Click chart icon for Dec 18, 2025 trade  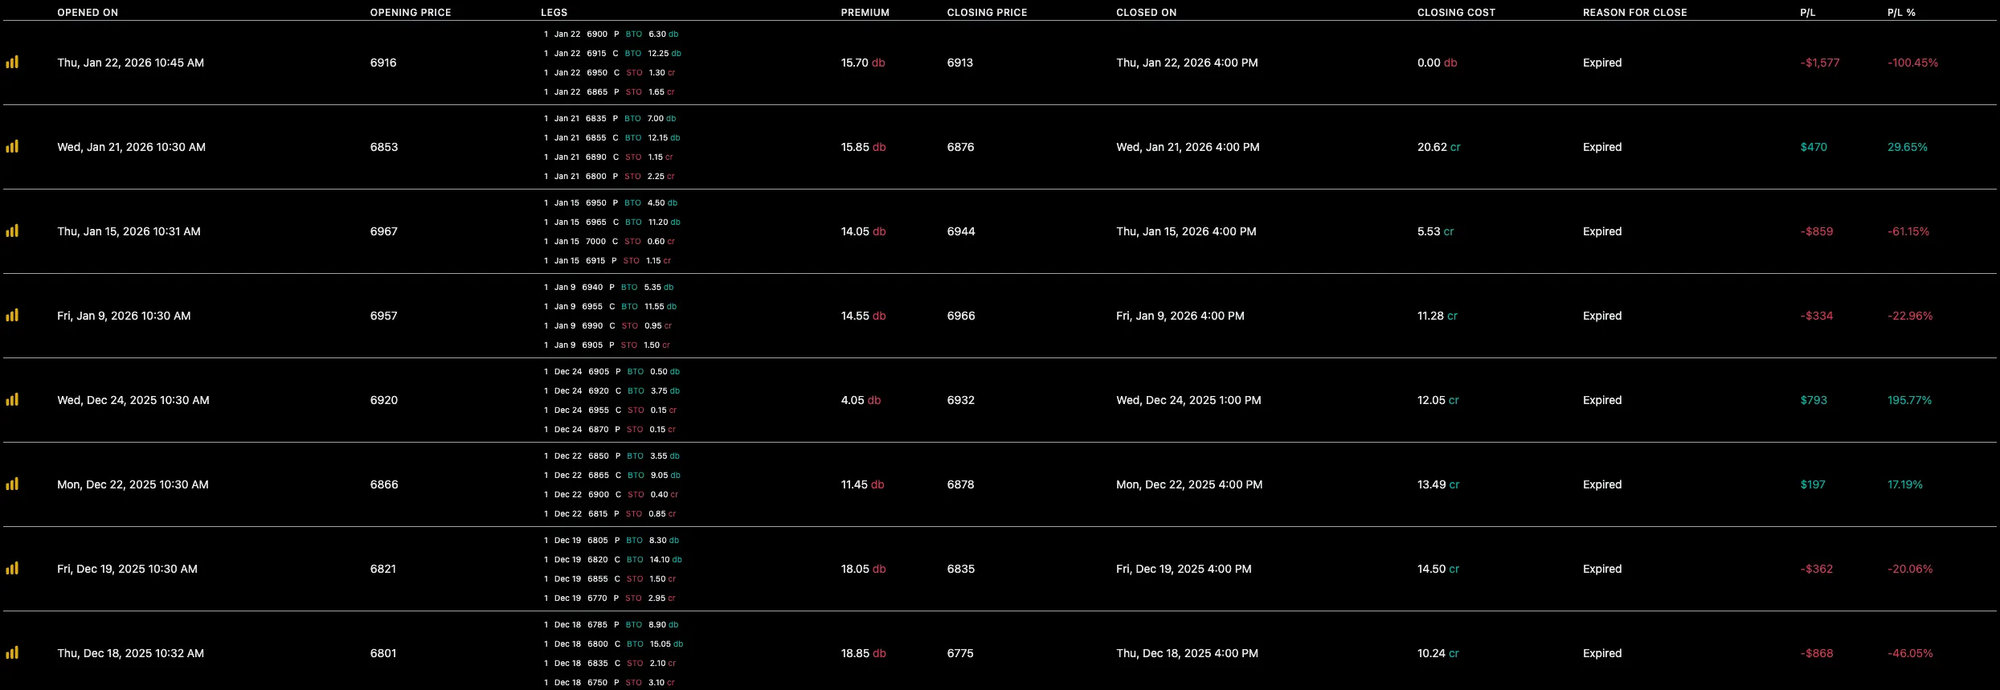(x=12, y=653)
